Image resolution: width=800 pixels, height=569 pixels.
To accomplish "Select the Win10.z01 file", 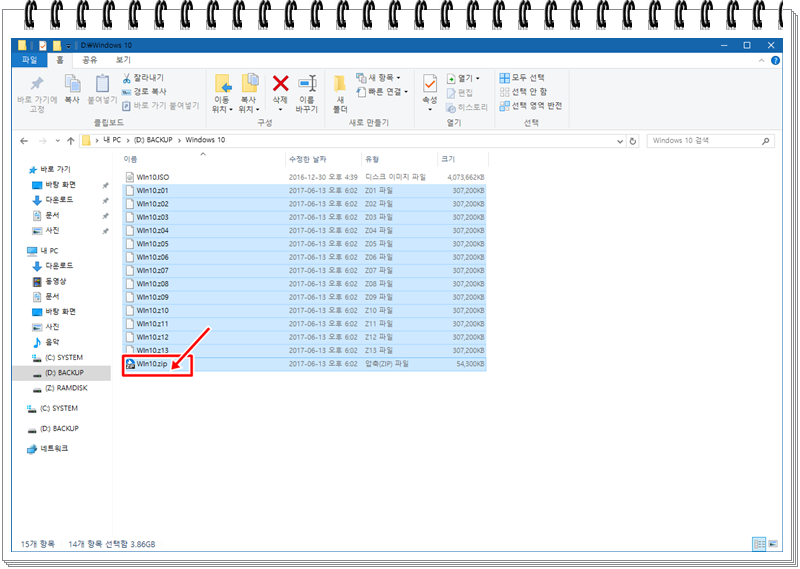I will (304, 190).
